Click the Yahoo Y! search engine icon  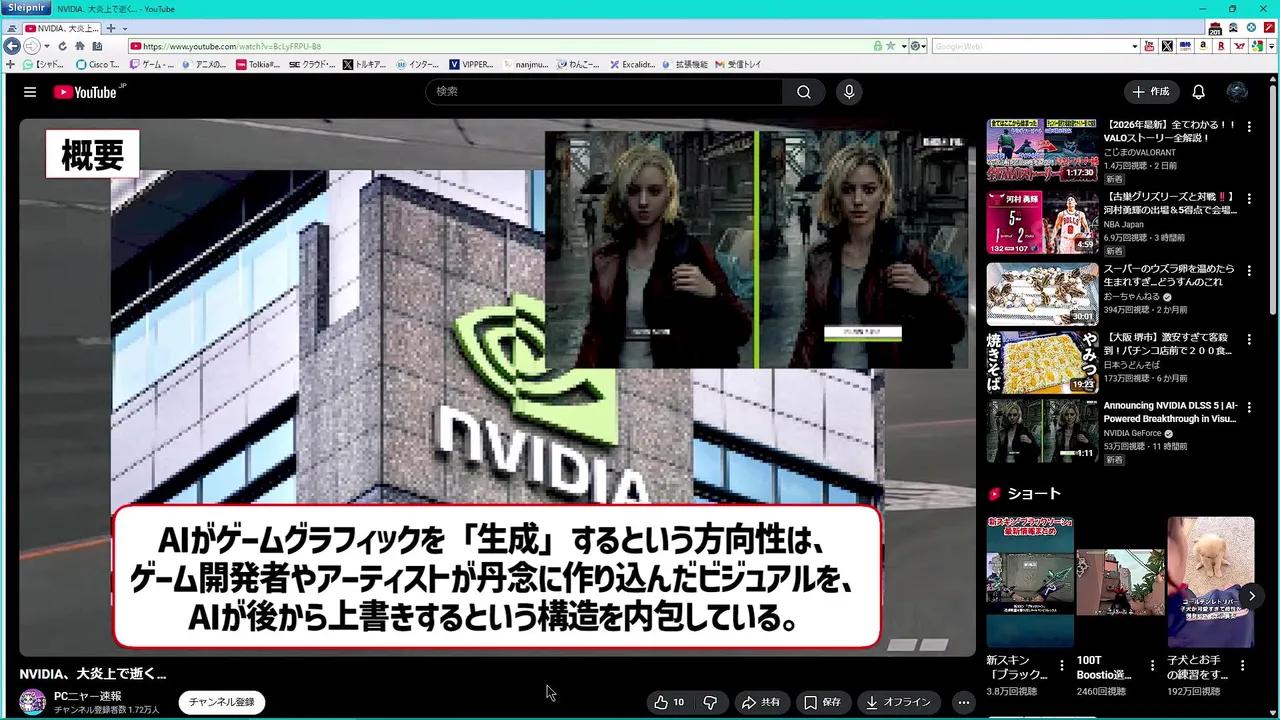click(x=1240, y=46)
